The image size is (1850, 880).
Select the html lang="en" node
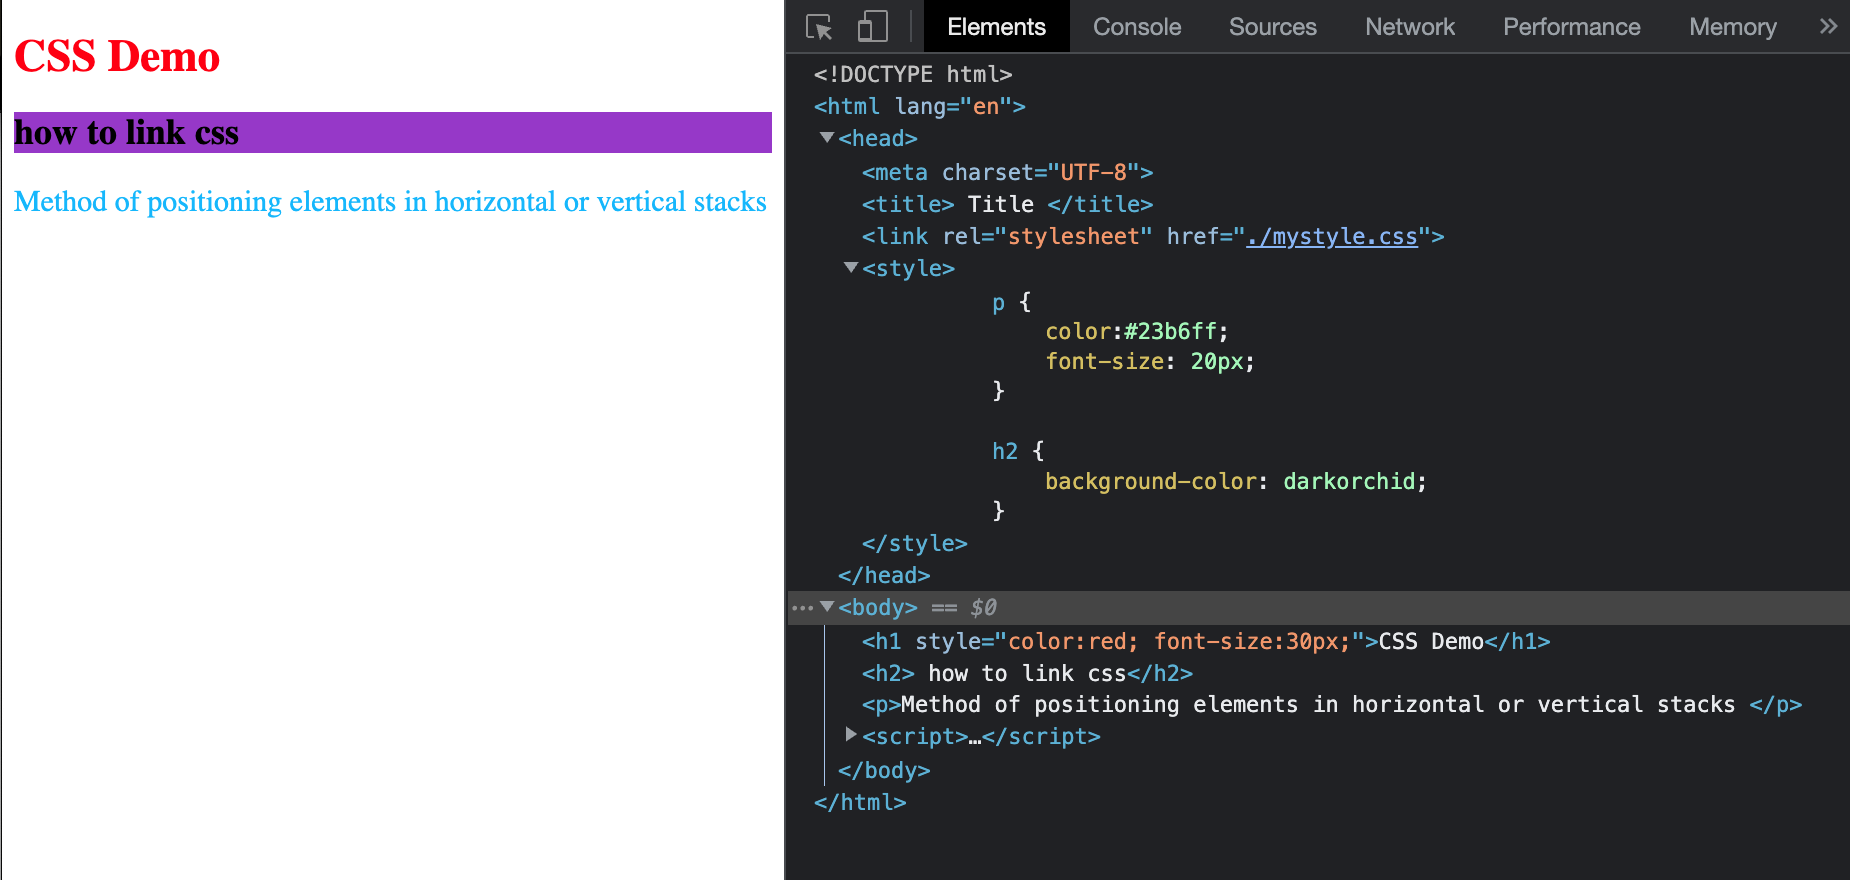coord(920,107)
